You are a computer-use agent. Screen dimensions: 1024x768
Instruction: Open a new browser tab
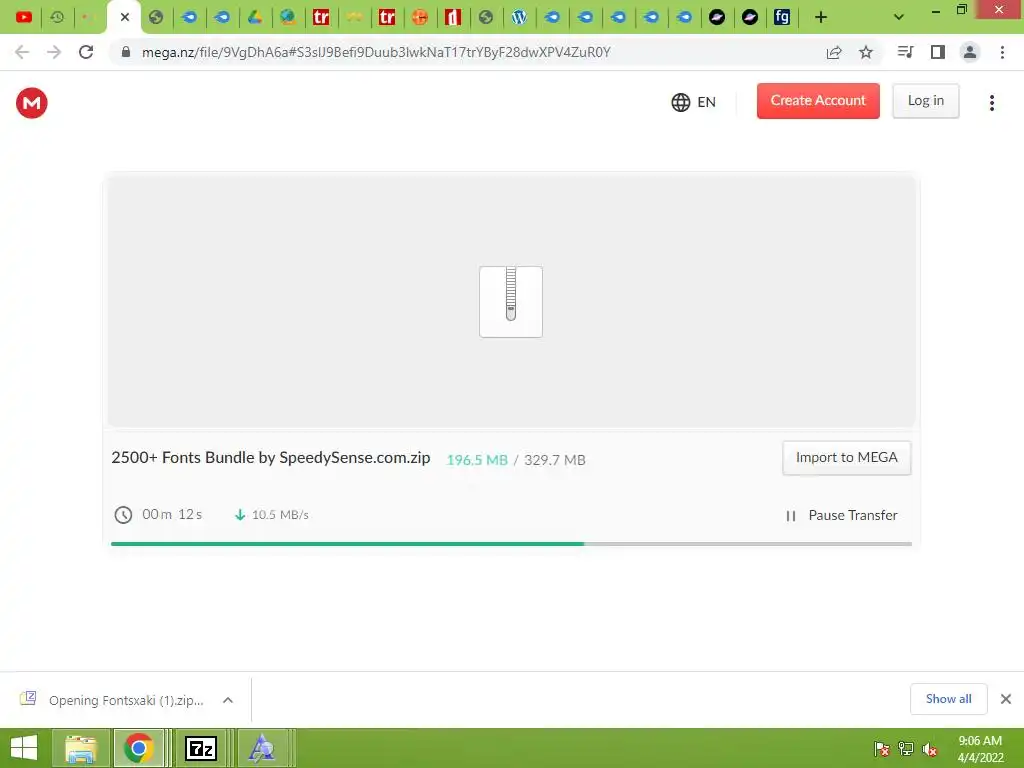[821, 17]
